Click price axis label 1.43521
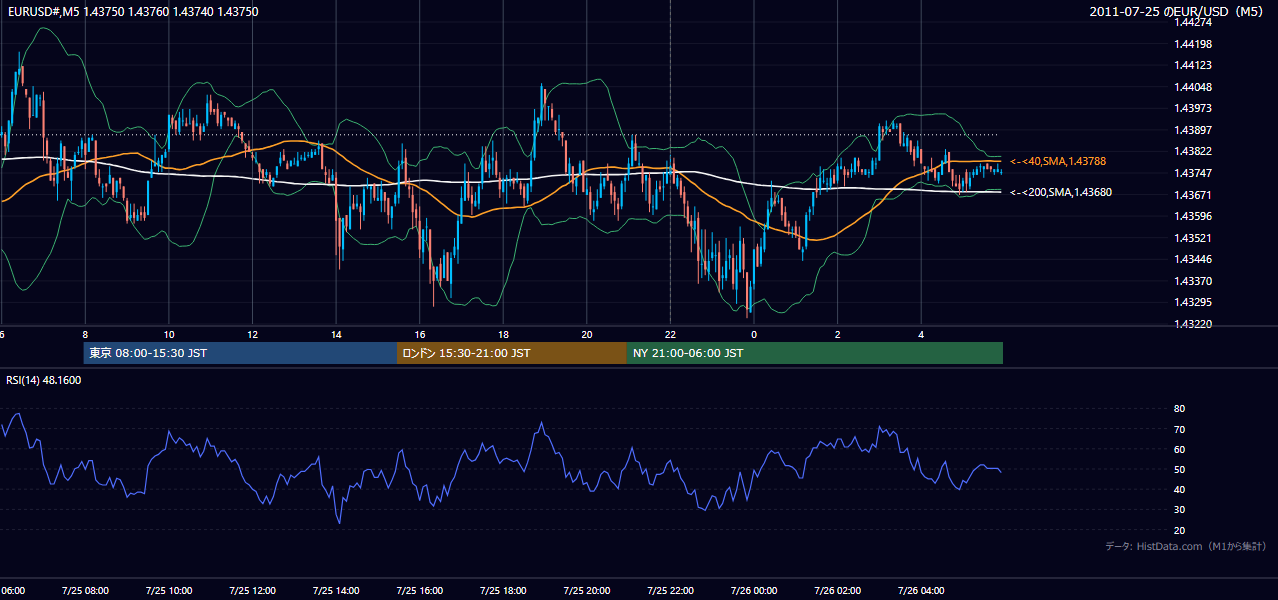1278x600 pixels. point(1192,238)
